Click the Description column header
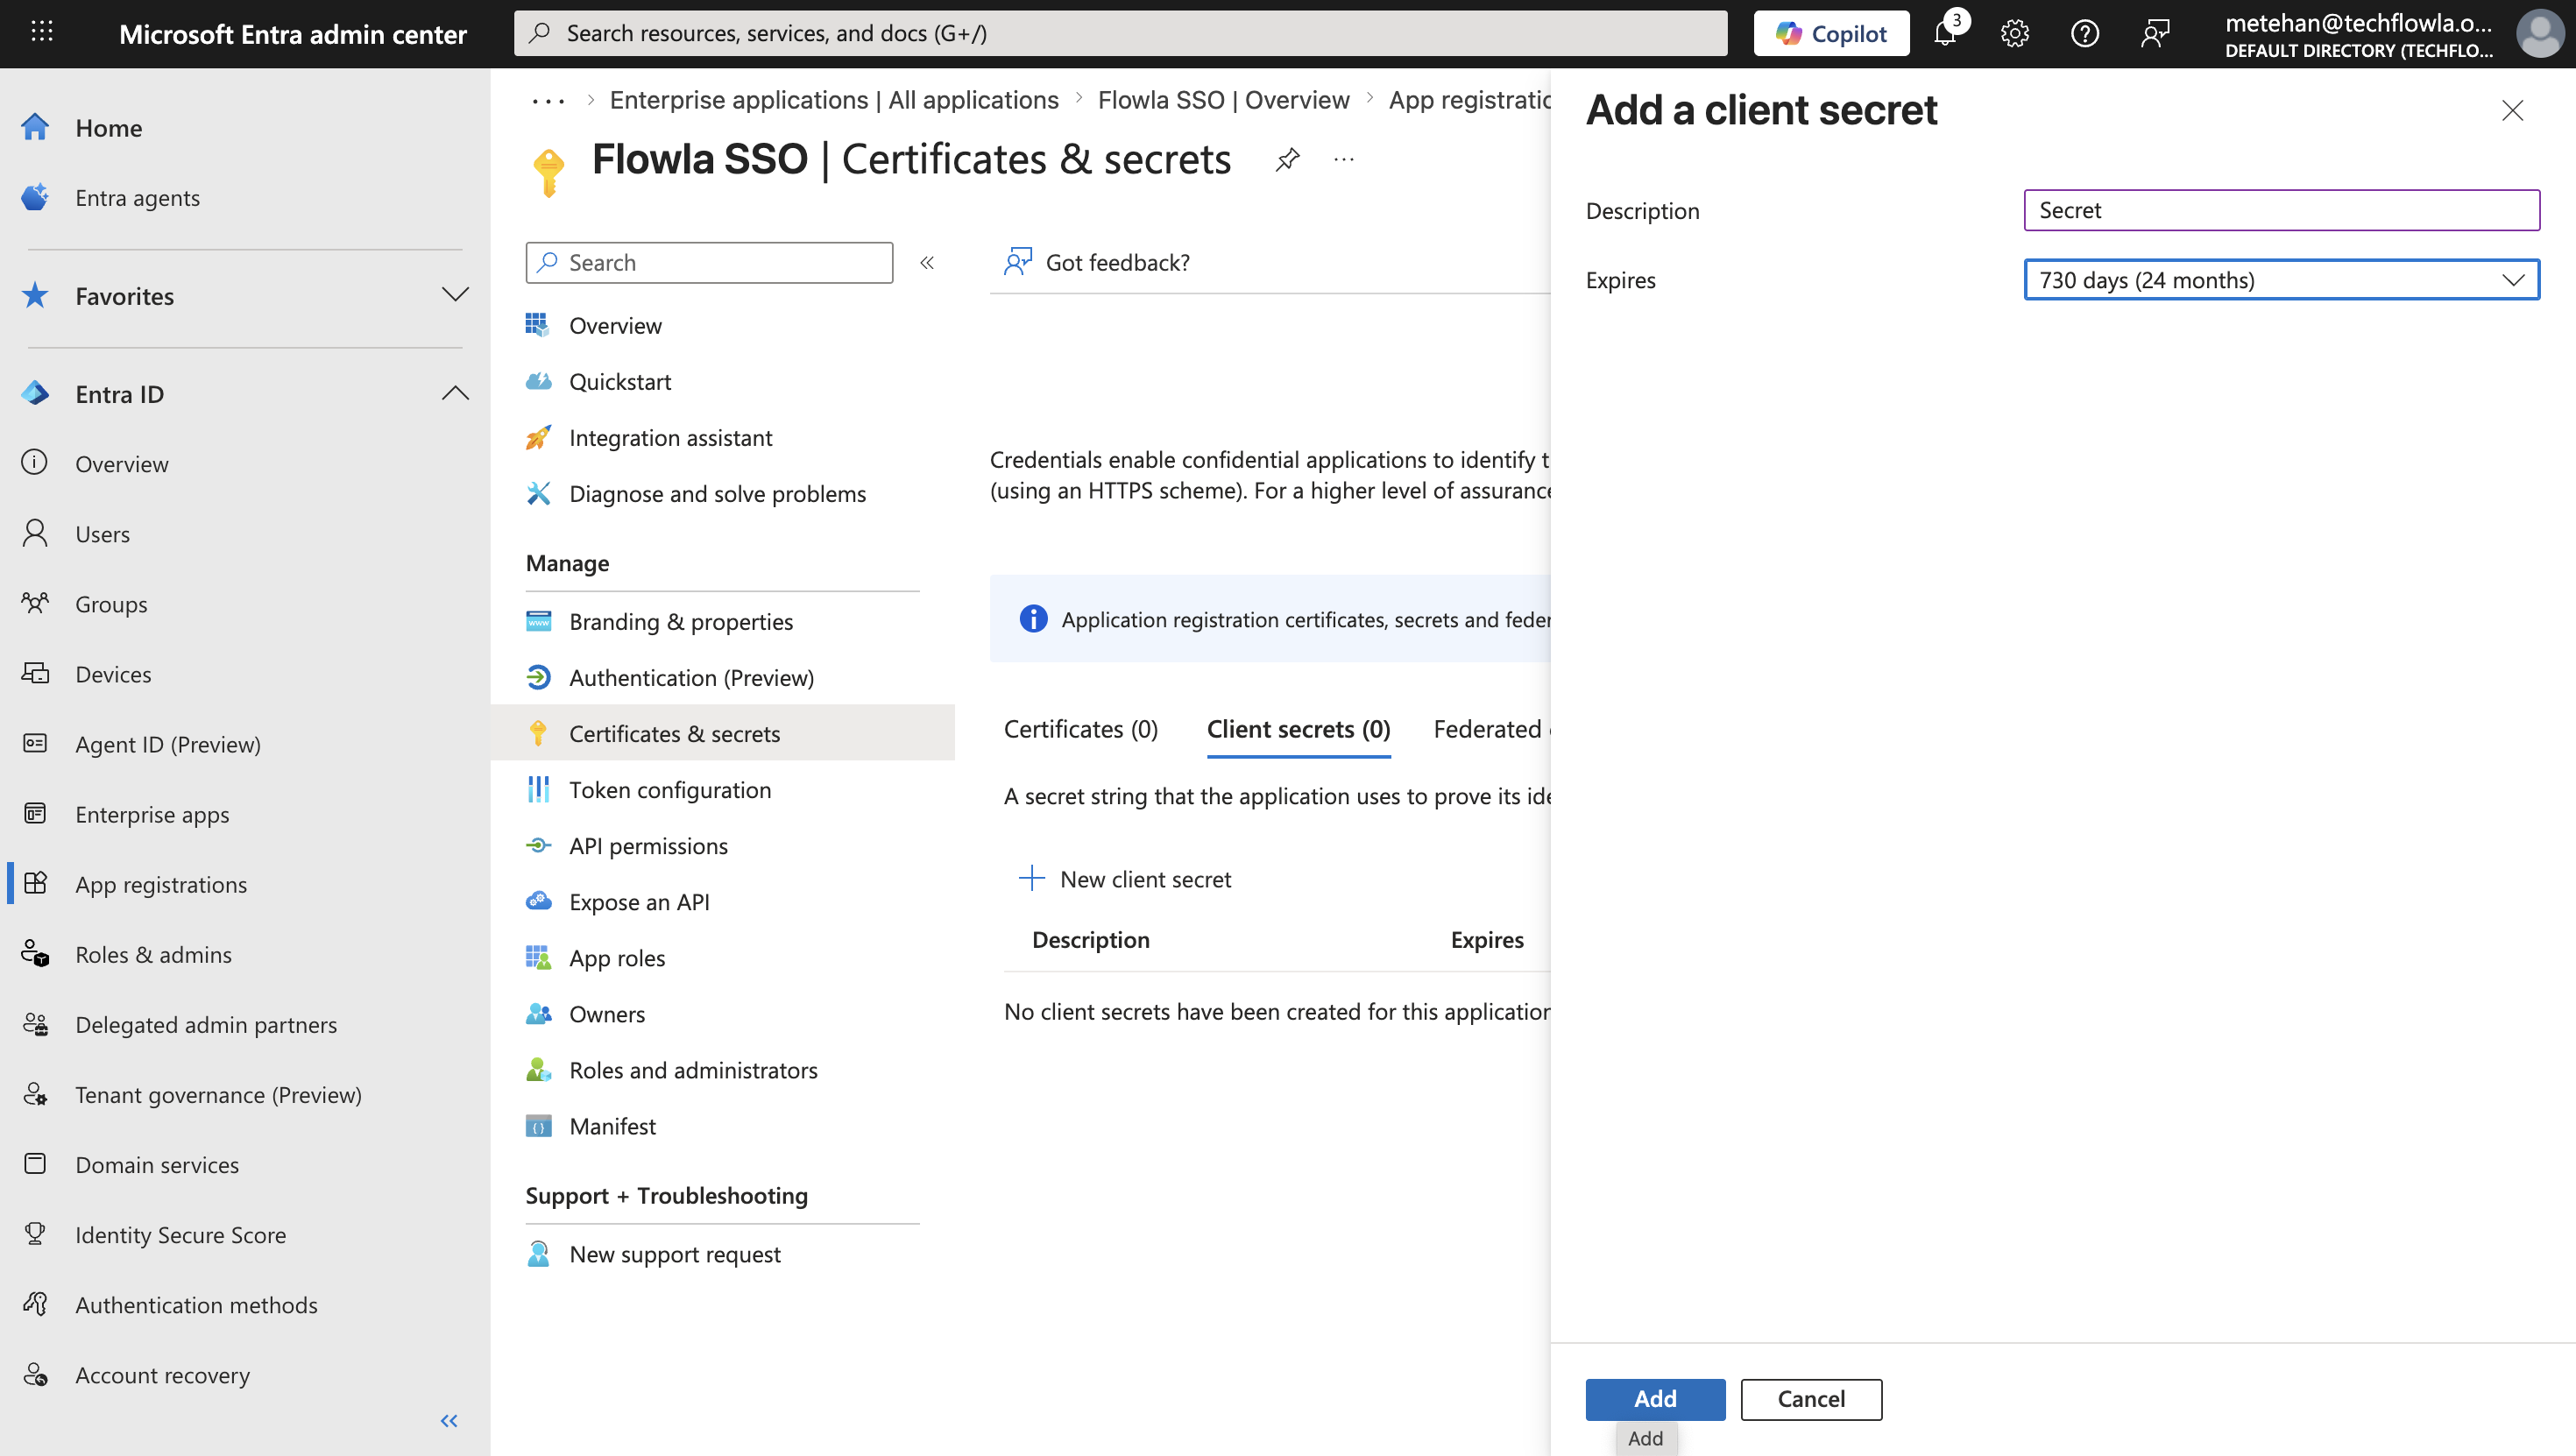 tap(1090, 939)
